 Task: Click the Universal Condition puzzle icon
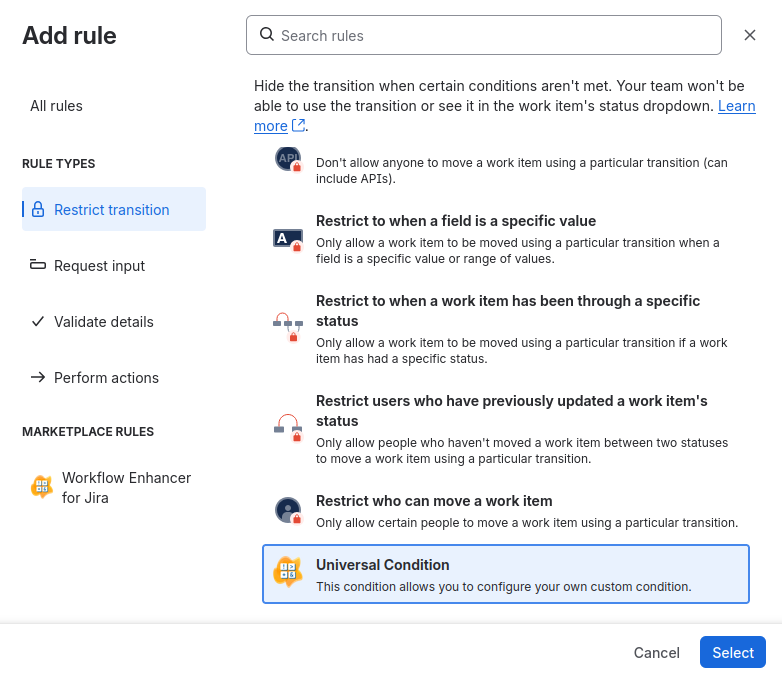[x=288, y=572]
